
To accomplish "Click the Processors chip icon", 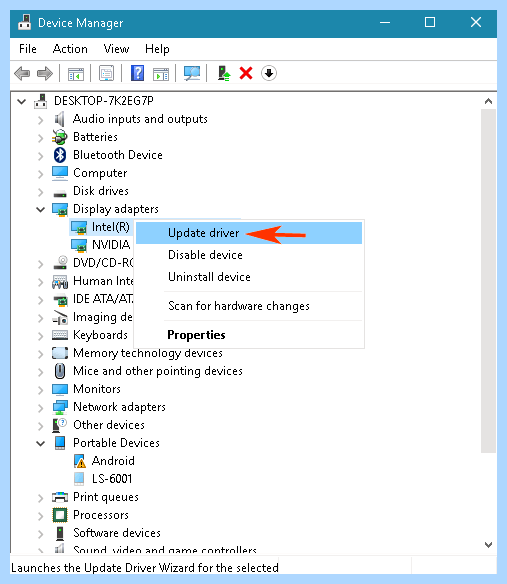I will [x=60, y=515].
